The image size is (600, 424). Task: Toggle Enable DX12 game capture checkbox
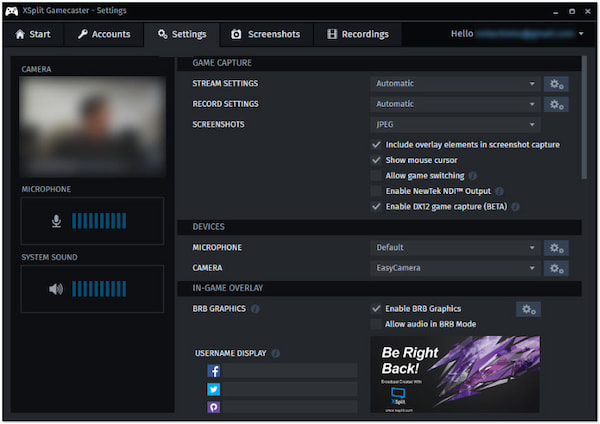click(376, 207)
